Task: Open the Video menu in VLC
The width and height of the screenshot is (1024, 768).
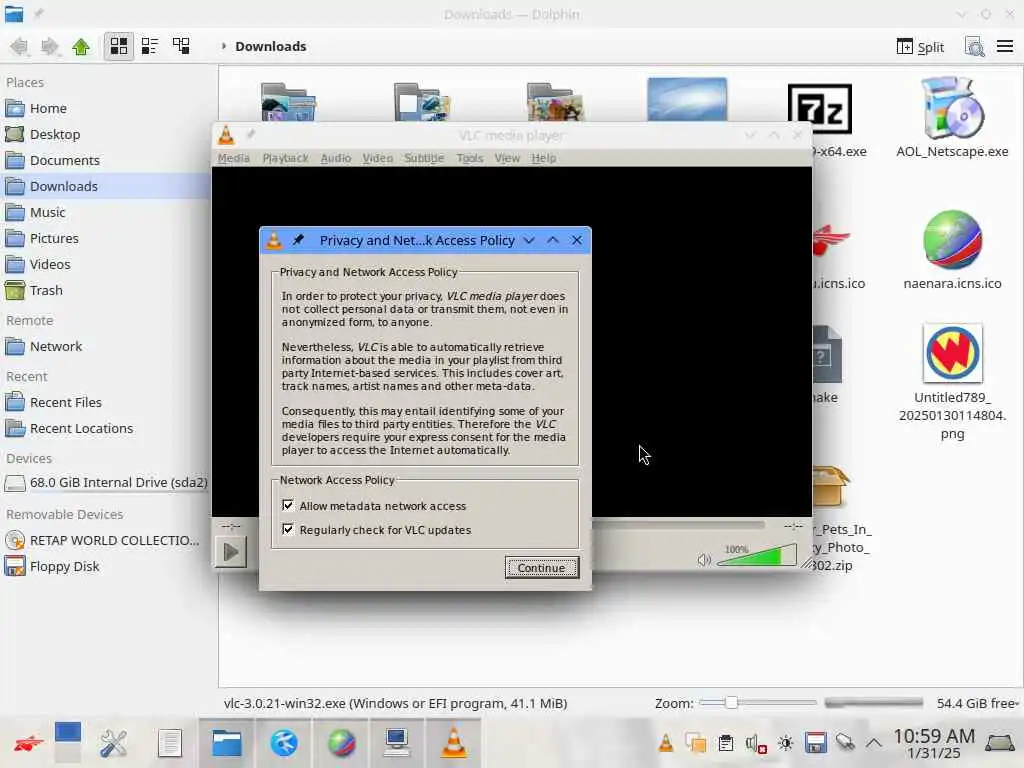Action: click(x=377, y=158)
